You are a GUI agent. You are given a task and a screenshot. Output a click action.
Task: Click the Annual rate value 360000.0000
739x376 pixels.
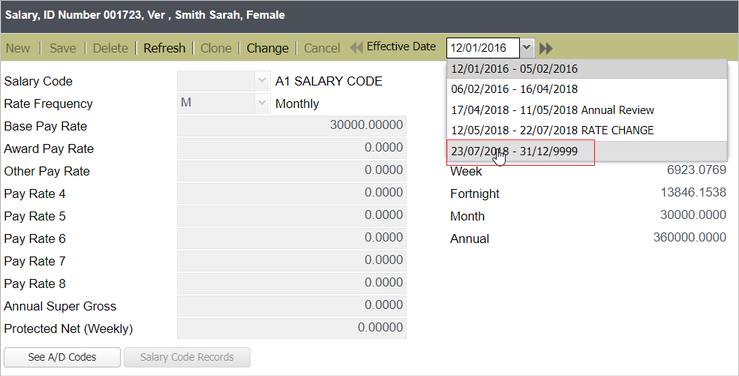[x=690, y=237]
